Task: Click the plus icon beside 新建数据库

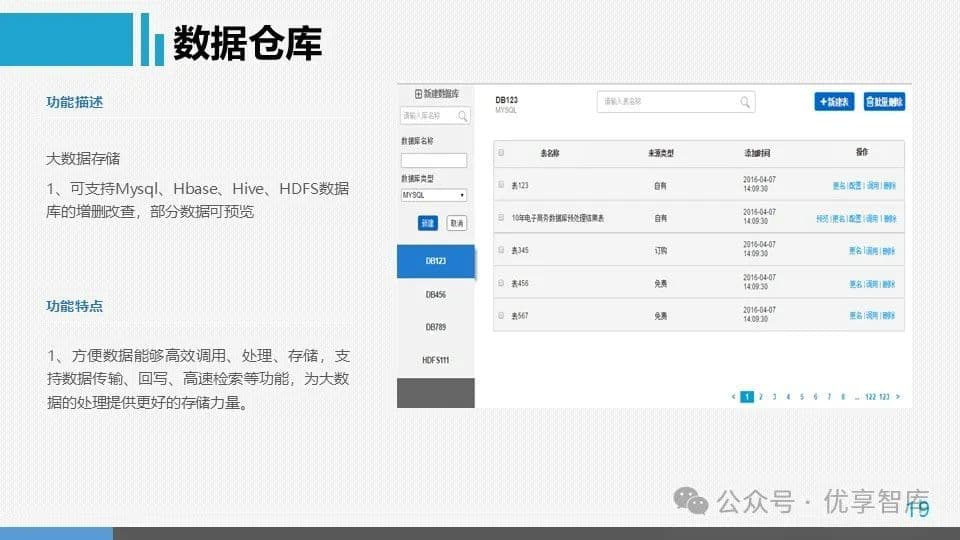Action: coord(419,94)
